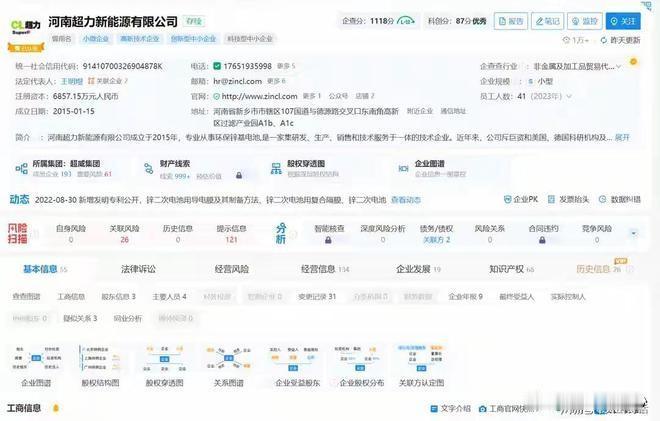Open 企业受益股东 diagram thumbnail

pos(297,366)
